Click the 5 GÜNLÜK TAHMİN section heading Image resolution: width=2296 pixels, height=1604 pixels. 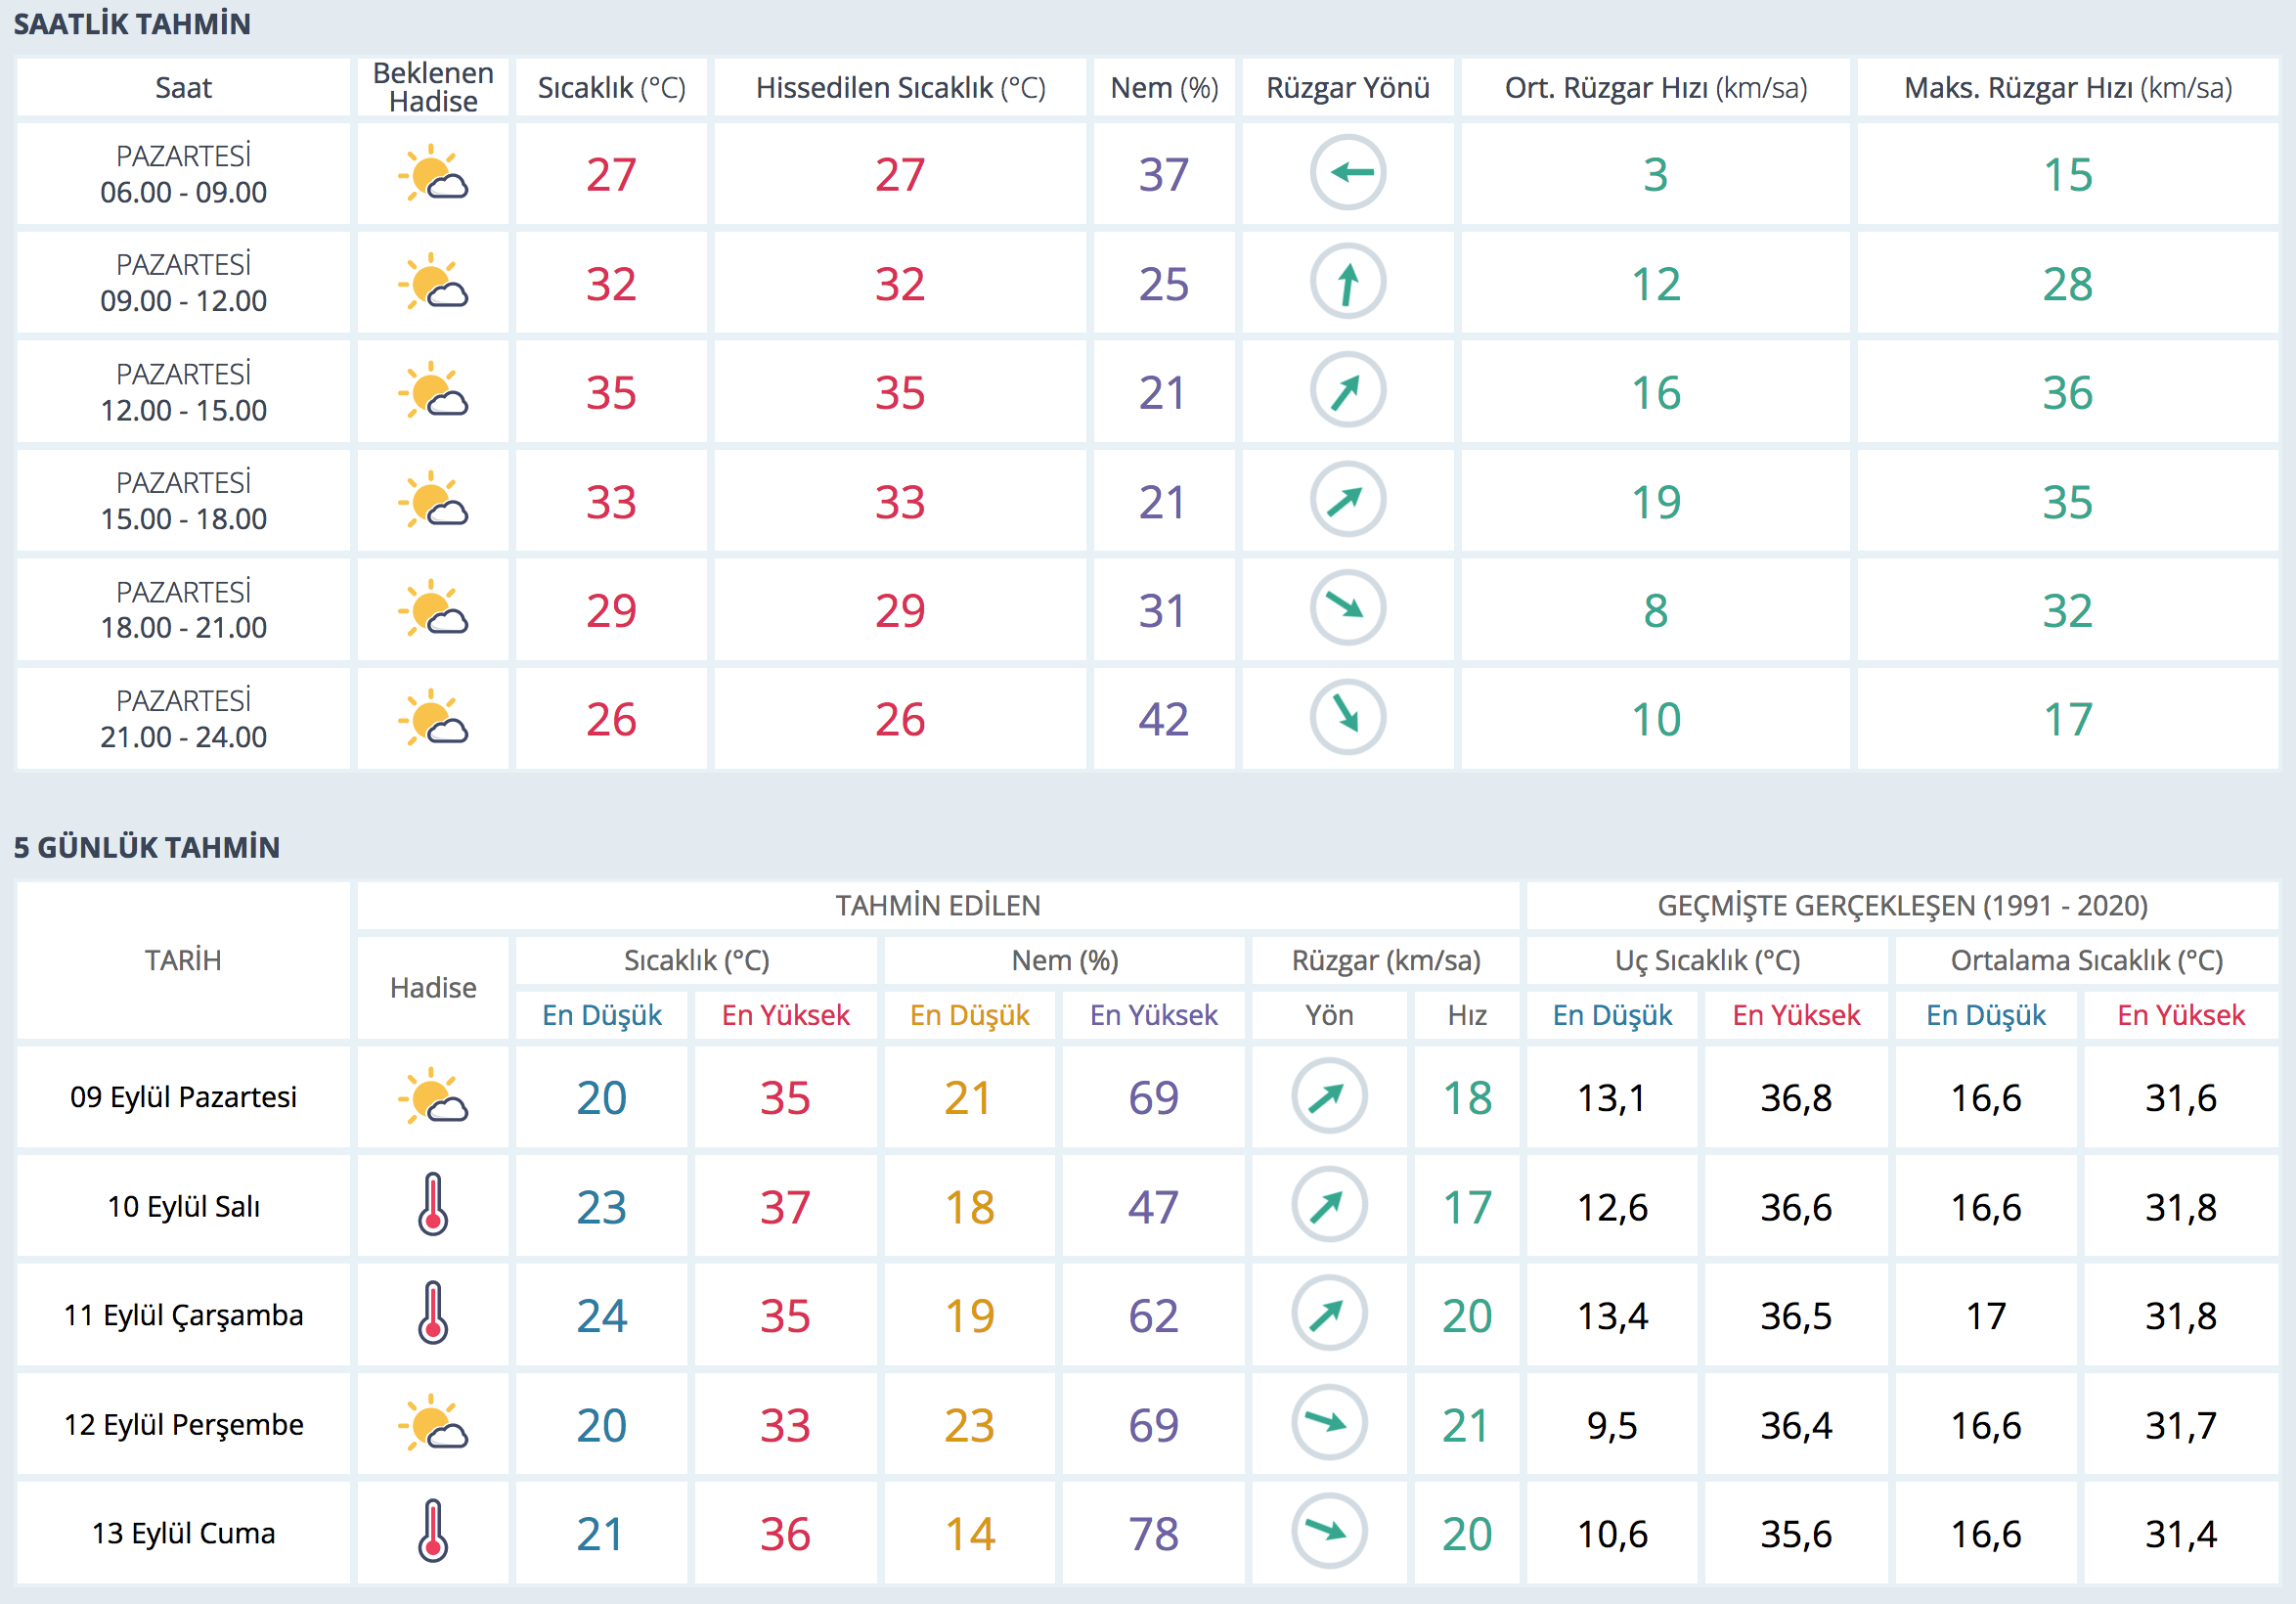[x=147, y=847]
